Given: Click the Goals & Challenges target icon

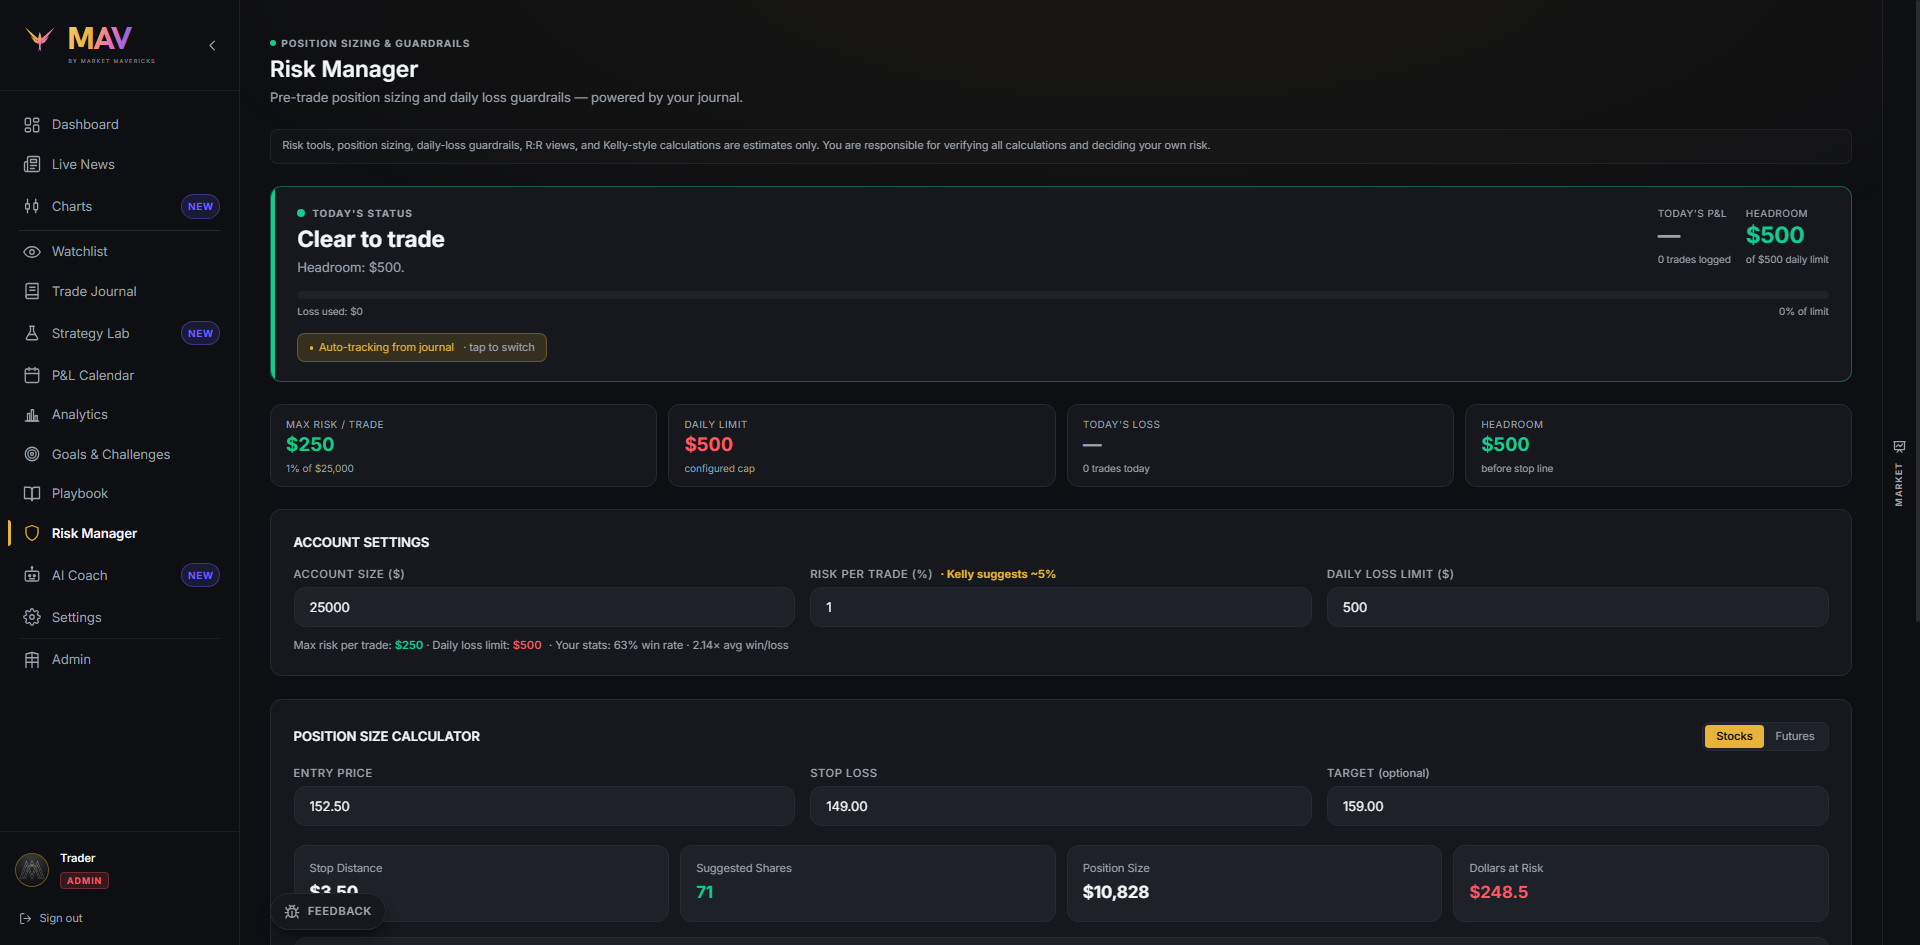Looking at the screenshot, I should [32, 455].
